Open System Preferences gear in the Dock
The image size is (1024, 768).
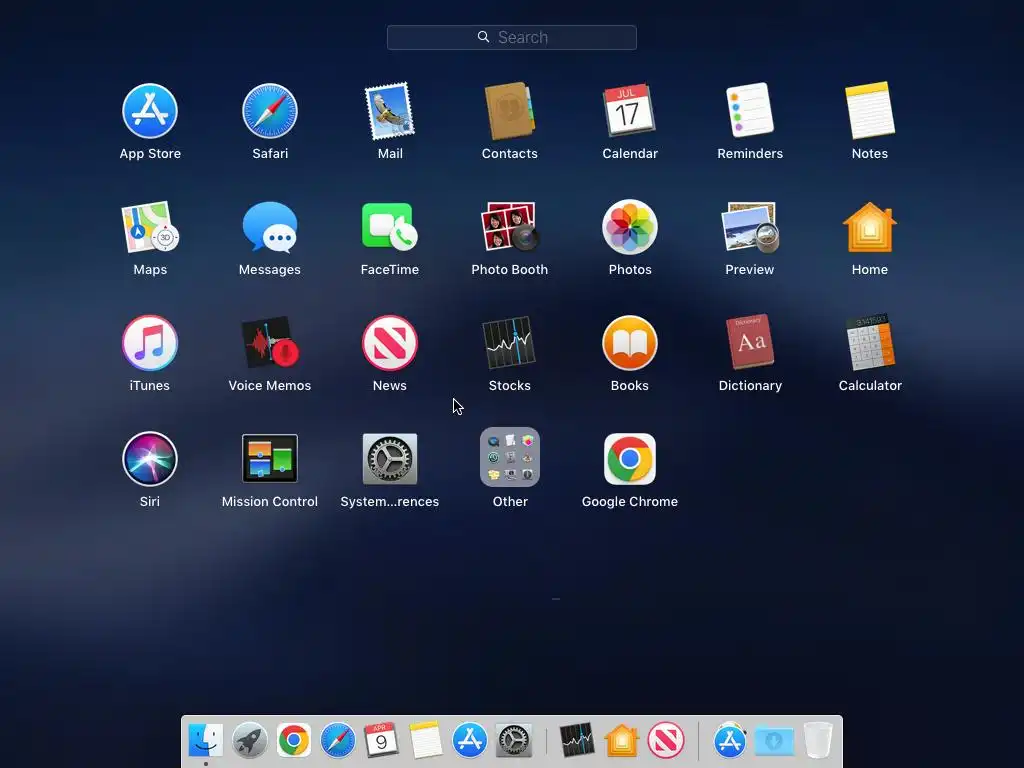click(x=513, y=741)
